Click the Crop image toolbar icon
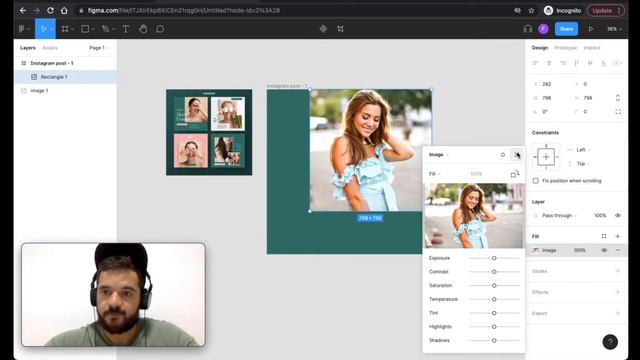 (x=340, y=29)
